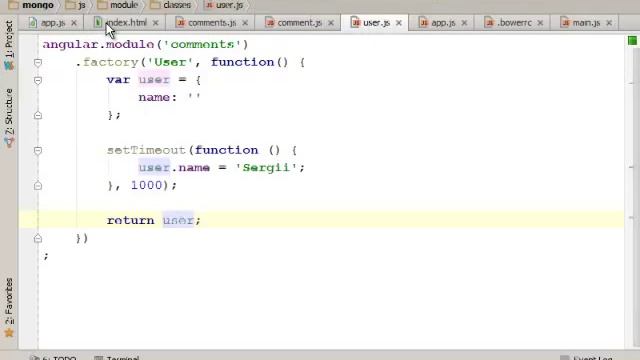Viewport: 640px width, 360px height.
Task: Click the HTML file icon on index.html tab
Action: click(98, 23)
